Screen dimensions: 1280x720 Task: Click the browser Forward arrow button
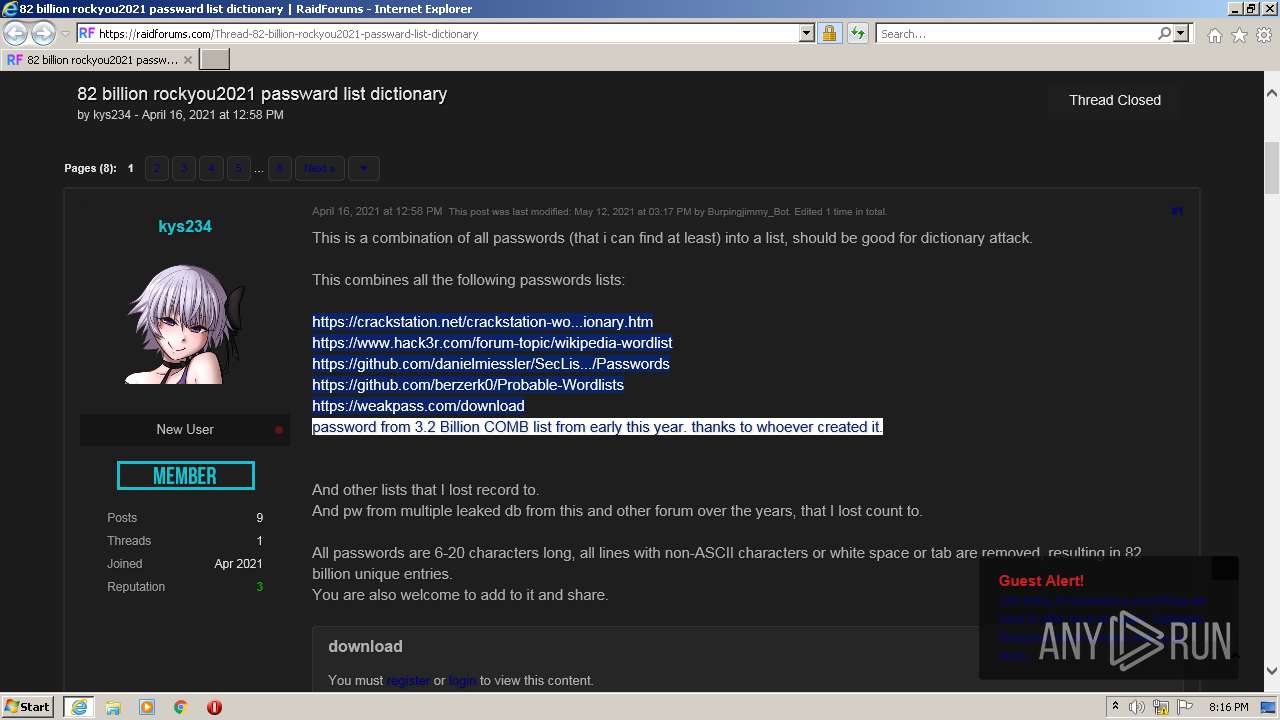[43, 33]
